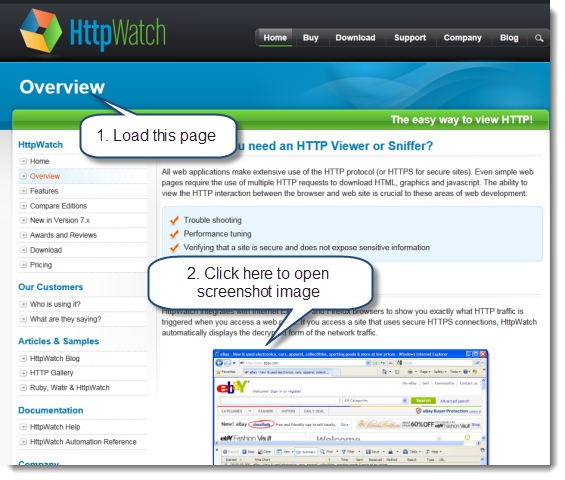Image resolution: width=565 pixels, height=480 pixels.
Task: Click the arrow bullet beside HttpWatch Help
Action: tap(23, 427)
